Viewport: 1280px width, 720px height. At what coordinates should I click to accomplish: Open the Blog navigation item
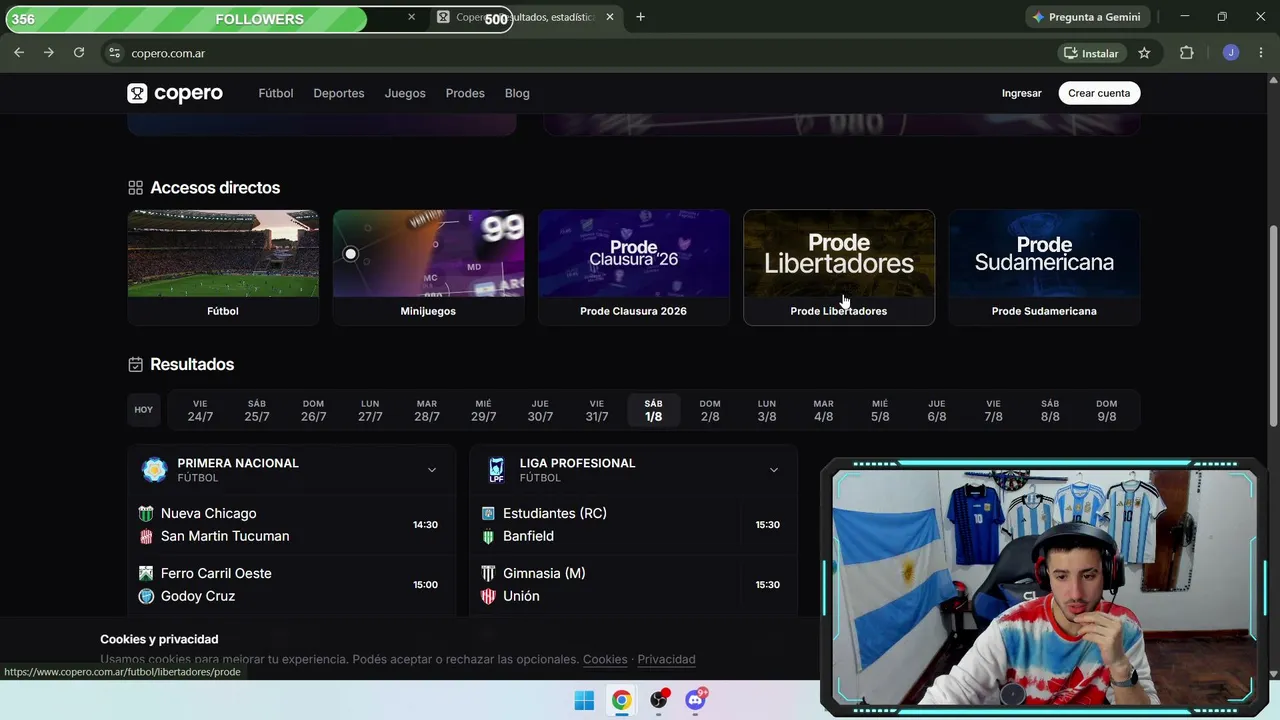click(517, 93)
